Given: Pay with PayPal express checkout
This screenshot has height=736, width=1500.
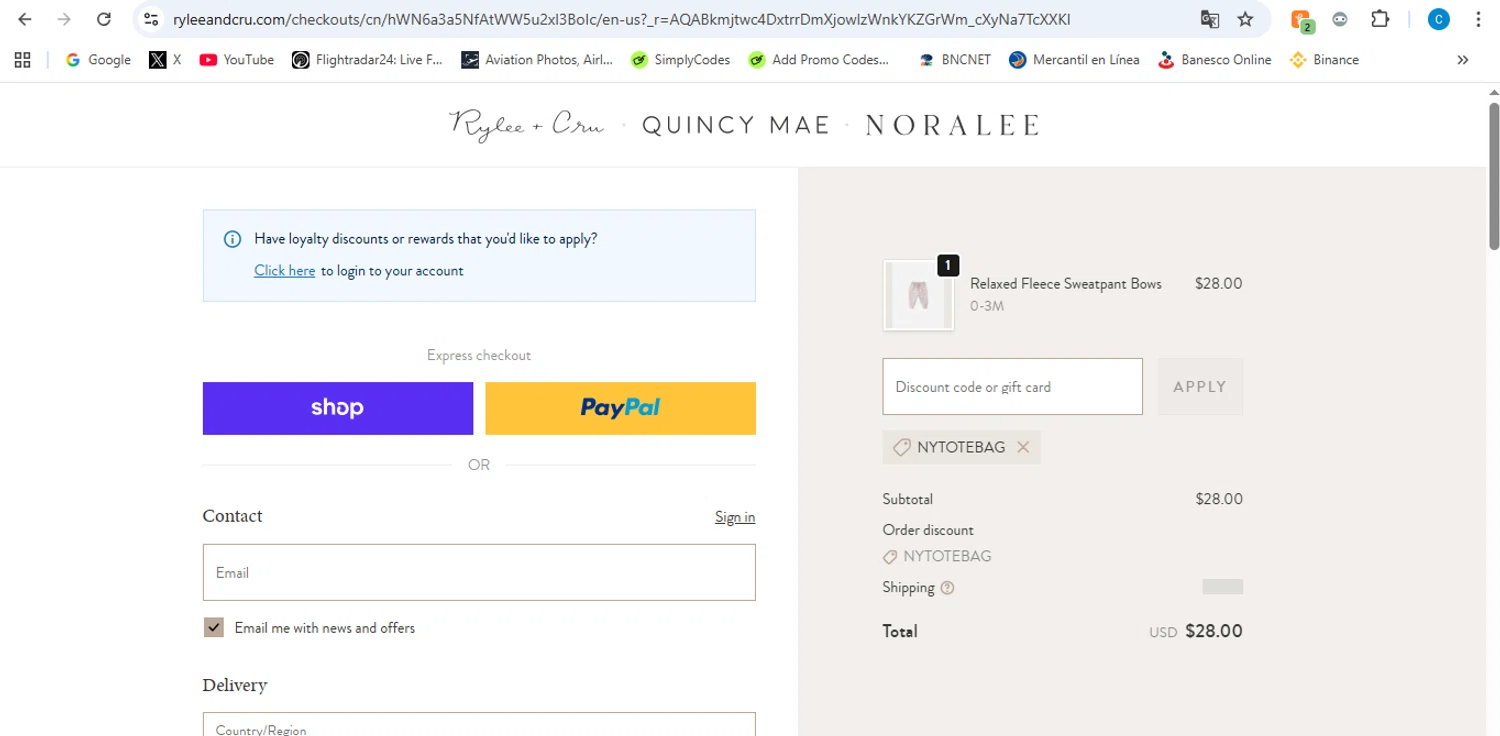Looking at the screenshot, I should tap(620, 408).
